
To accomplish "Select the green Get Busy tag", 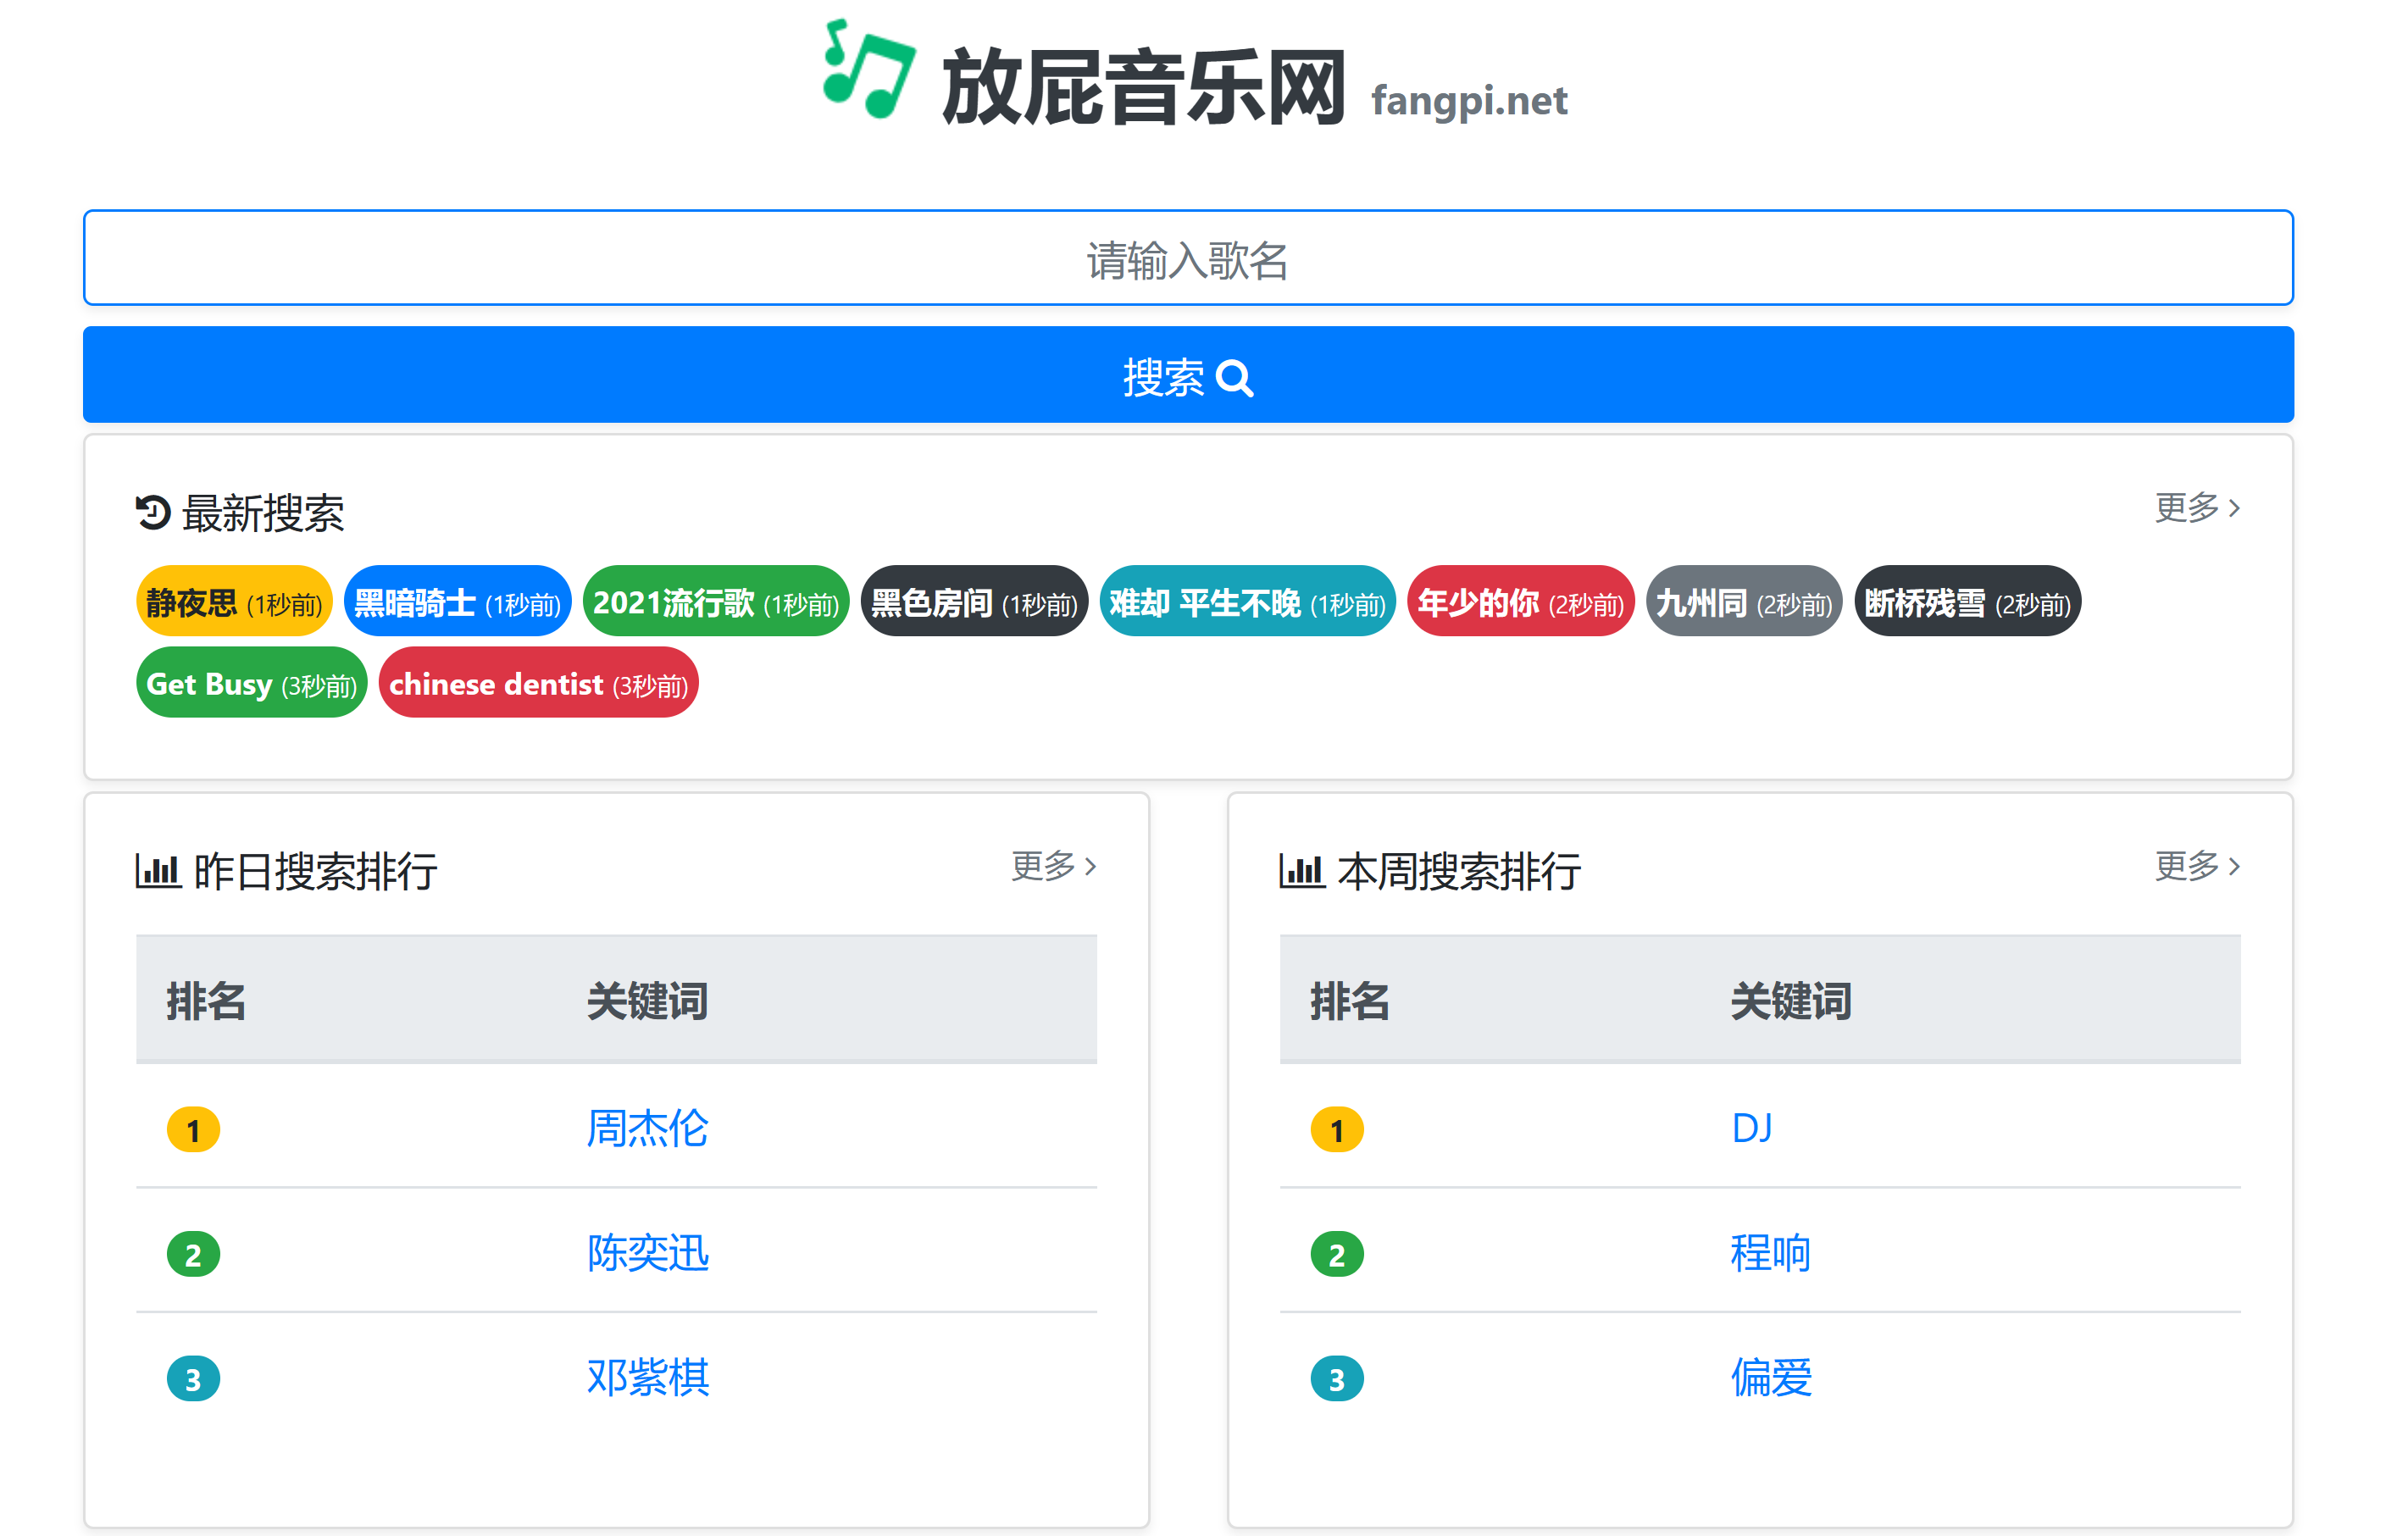I will point(251,684).
